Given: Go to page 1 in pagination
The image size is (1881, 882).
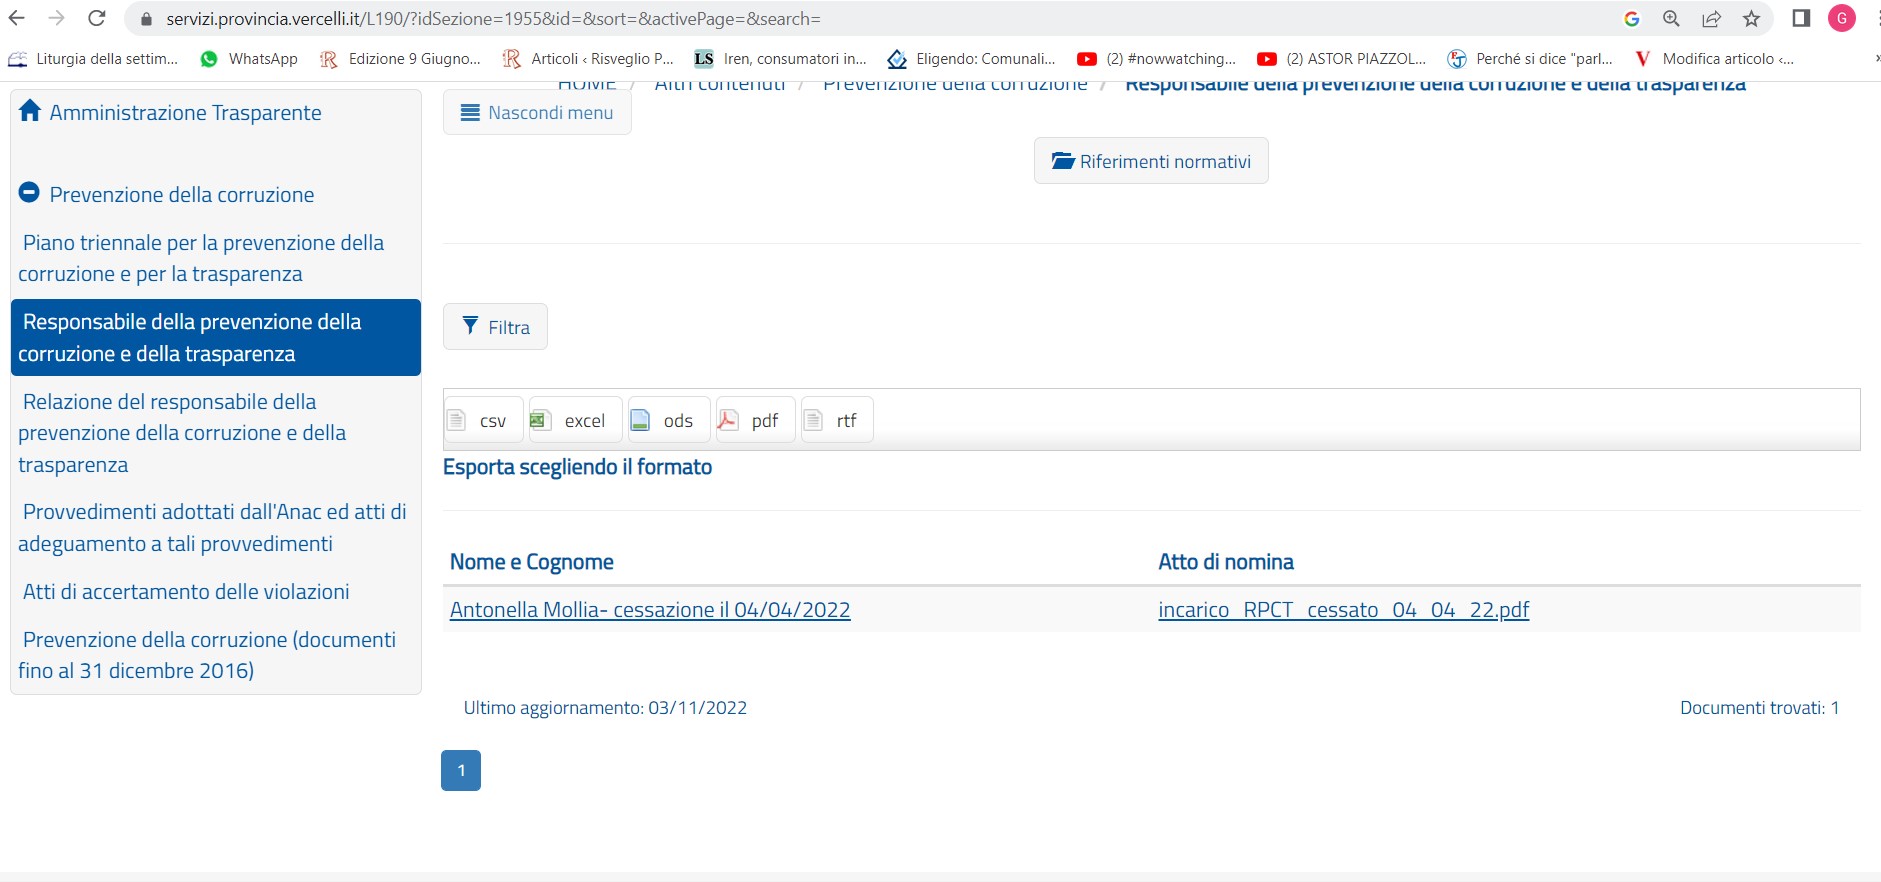Looking at the screenshot, I should click(461, 770).
